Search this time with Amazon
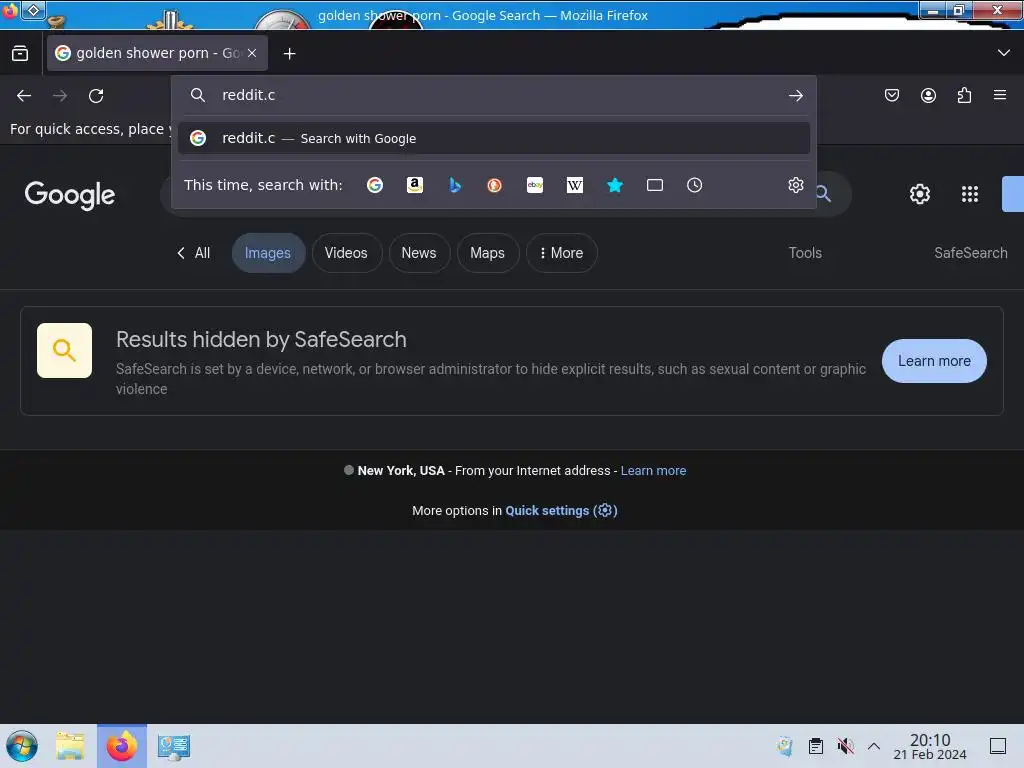 click(415, 185)
